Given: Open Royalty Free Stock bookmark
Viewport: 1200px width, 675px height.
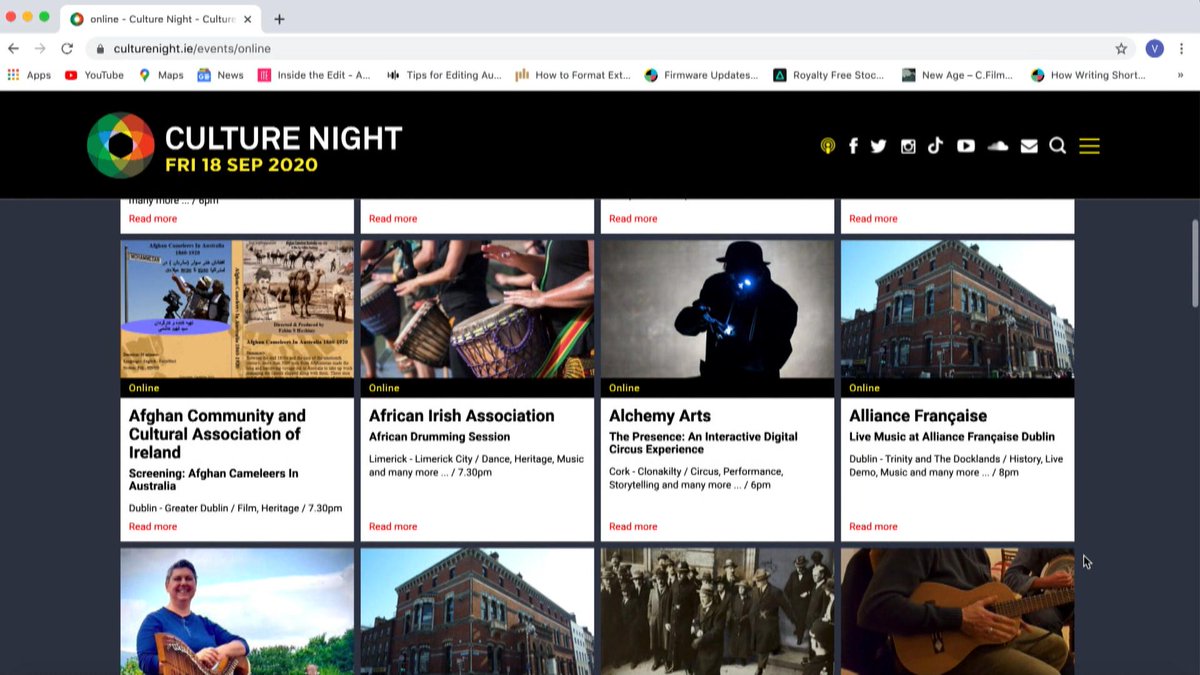Looking at the screenshot, I should coord(829,75).
